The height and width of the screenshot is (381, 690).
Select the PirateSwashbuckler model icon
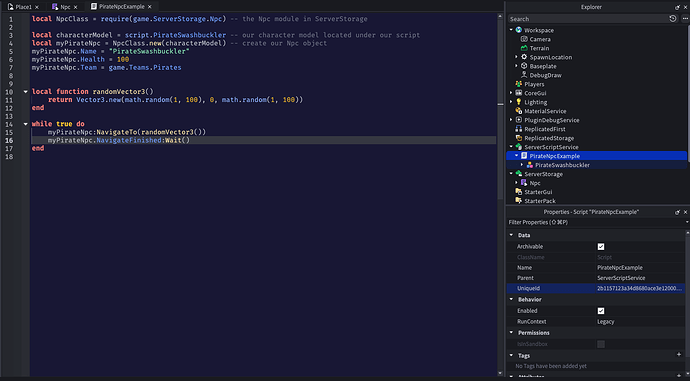pyautogui.click(x=530, y=165)
